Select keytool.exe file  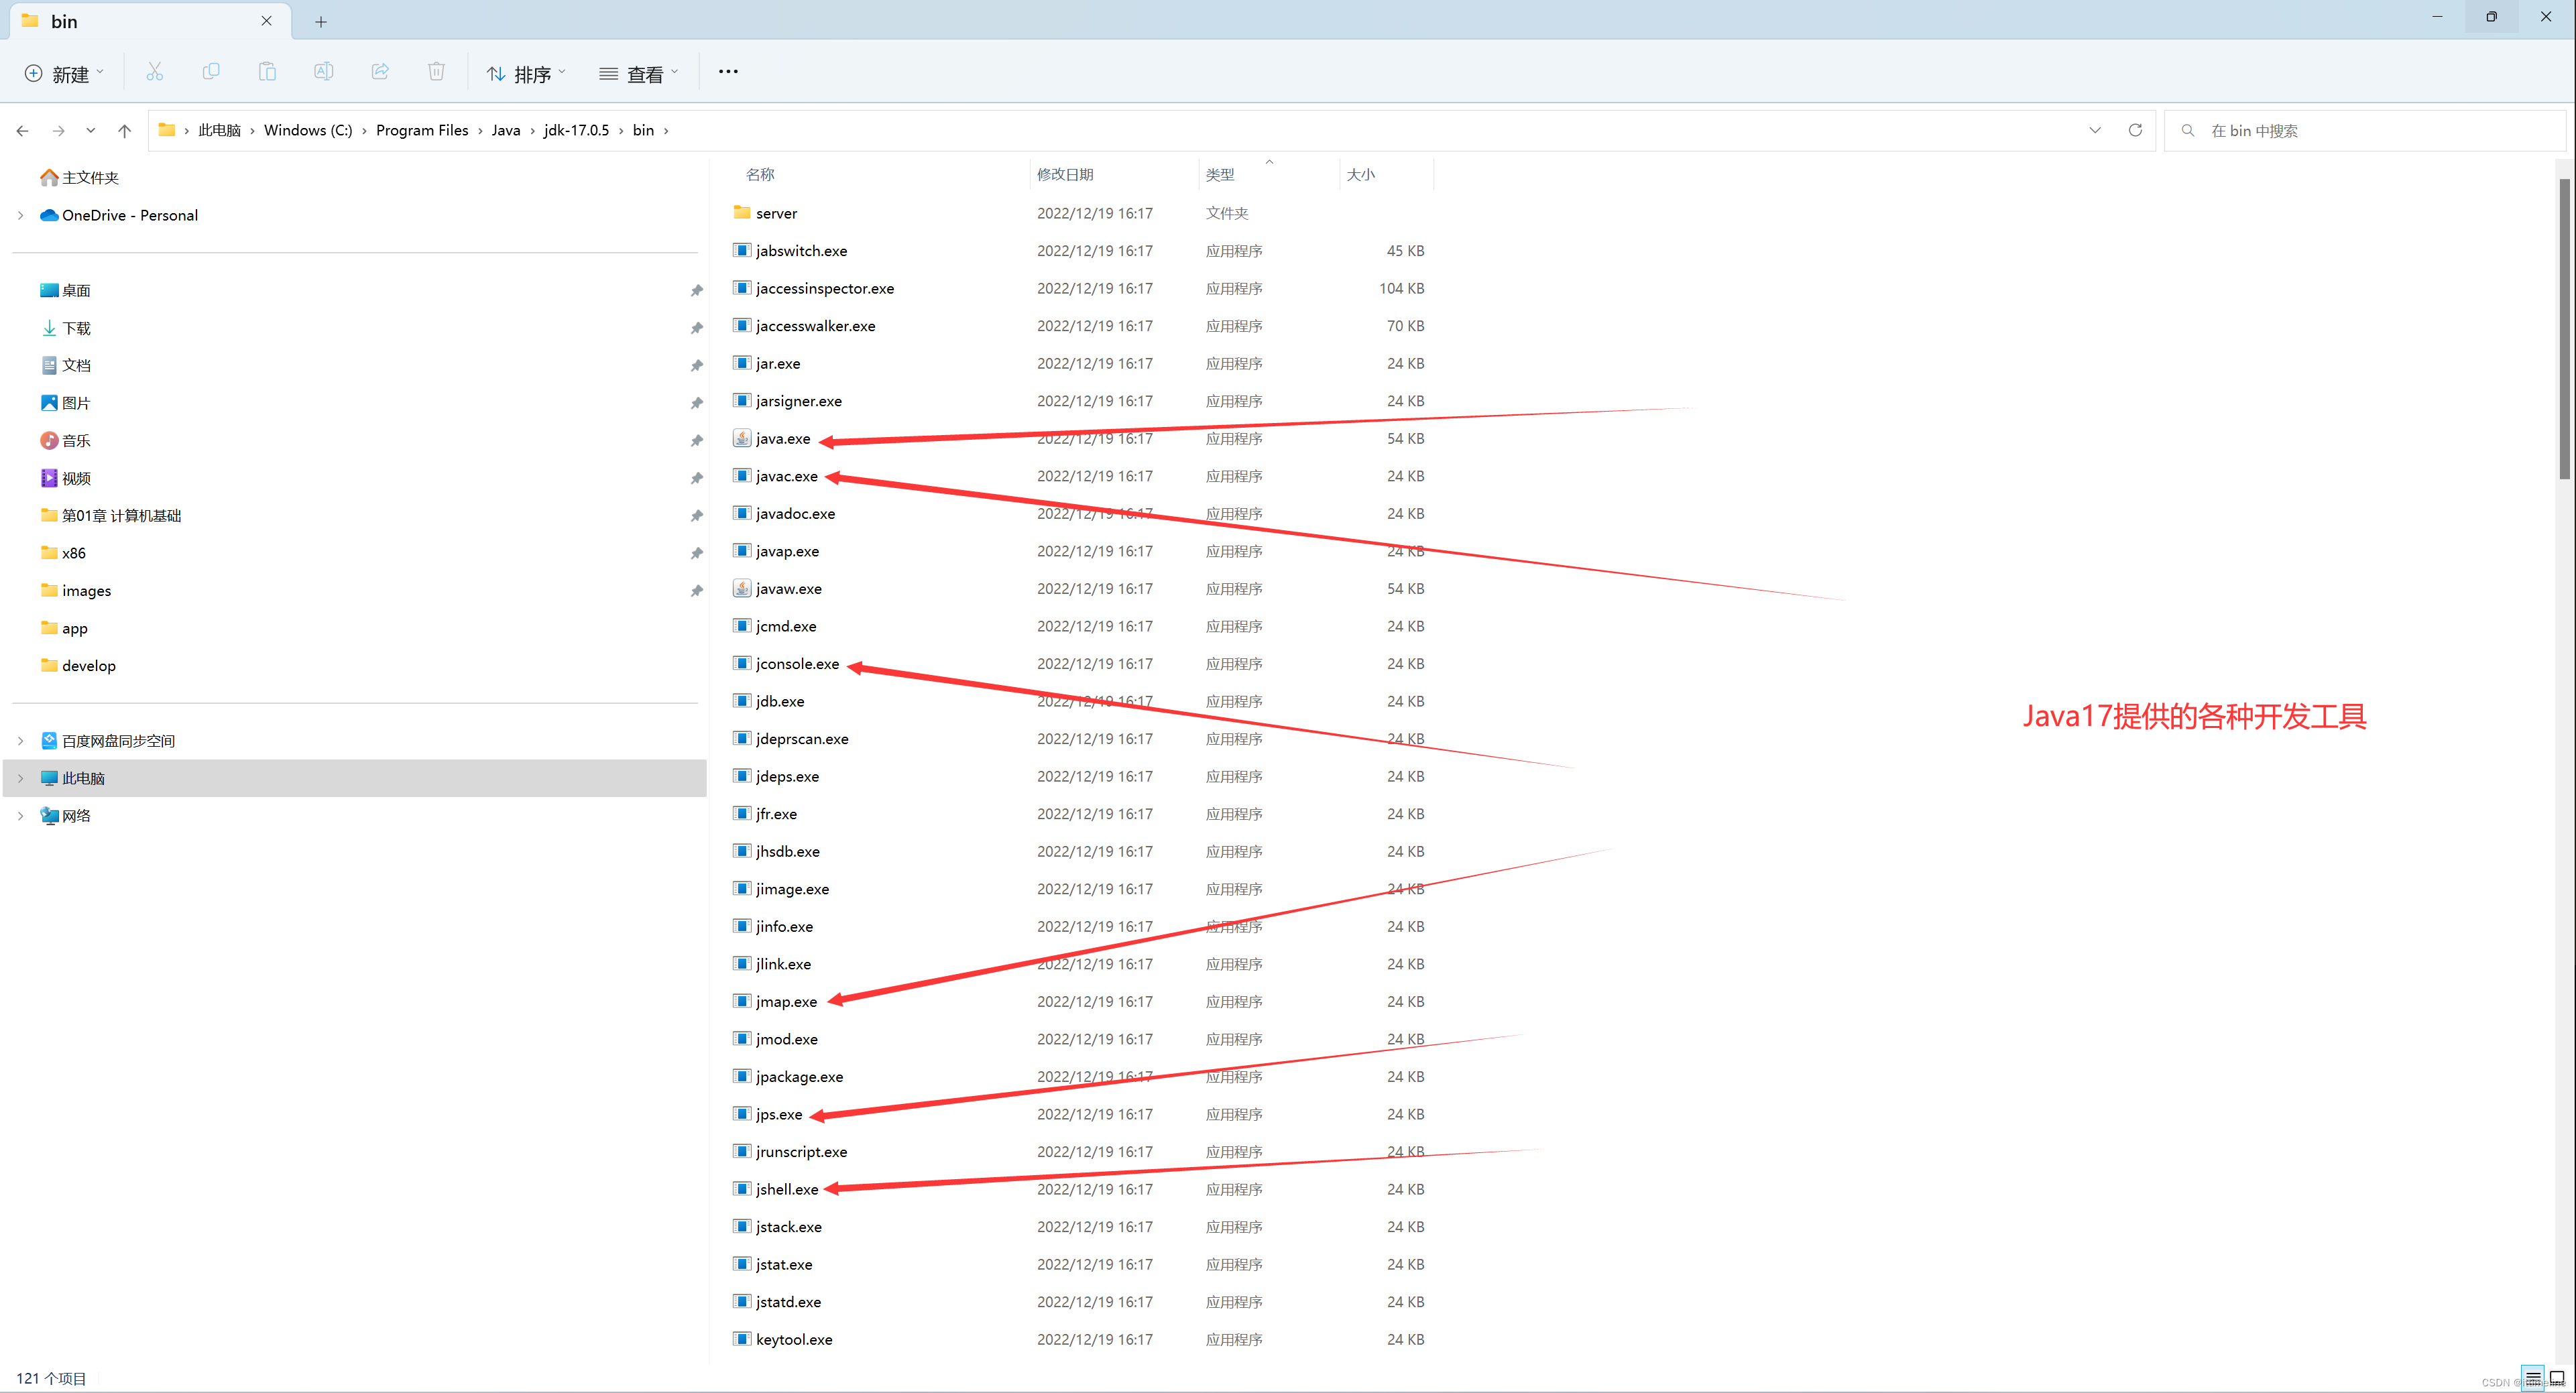pos(794,1339)
